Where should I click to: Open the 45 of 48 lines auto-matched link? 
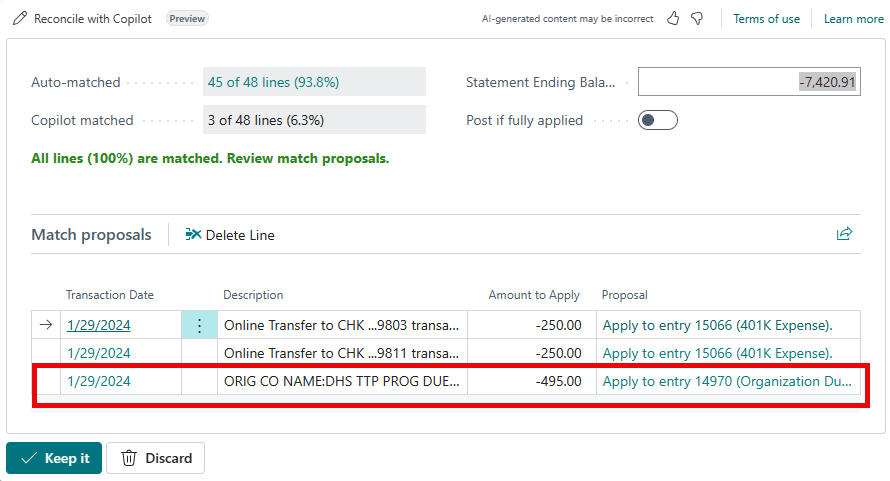tap(274, 82)
